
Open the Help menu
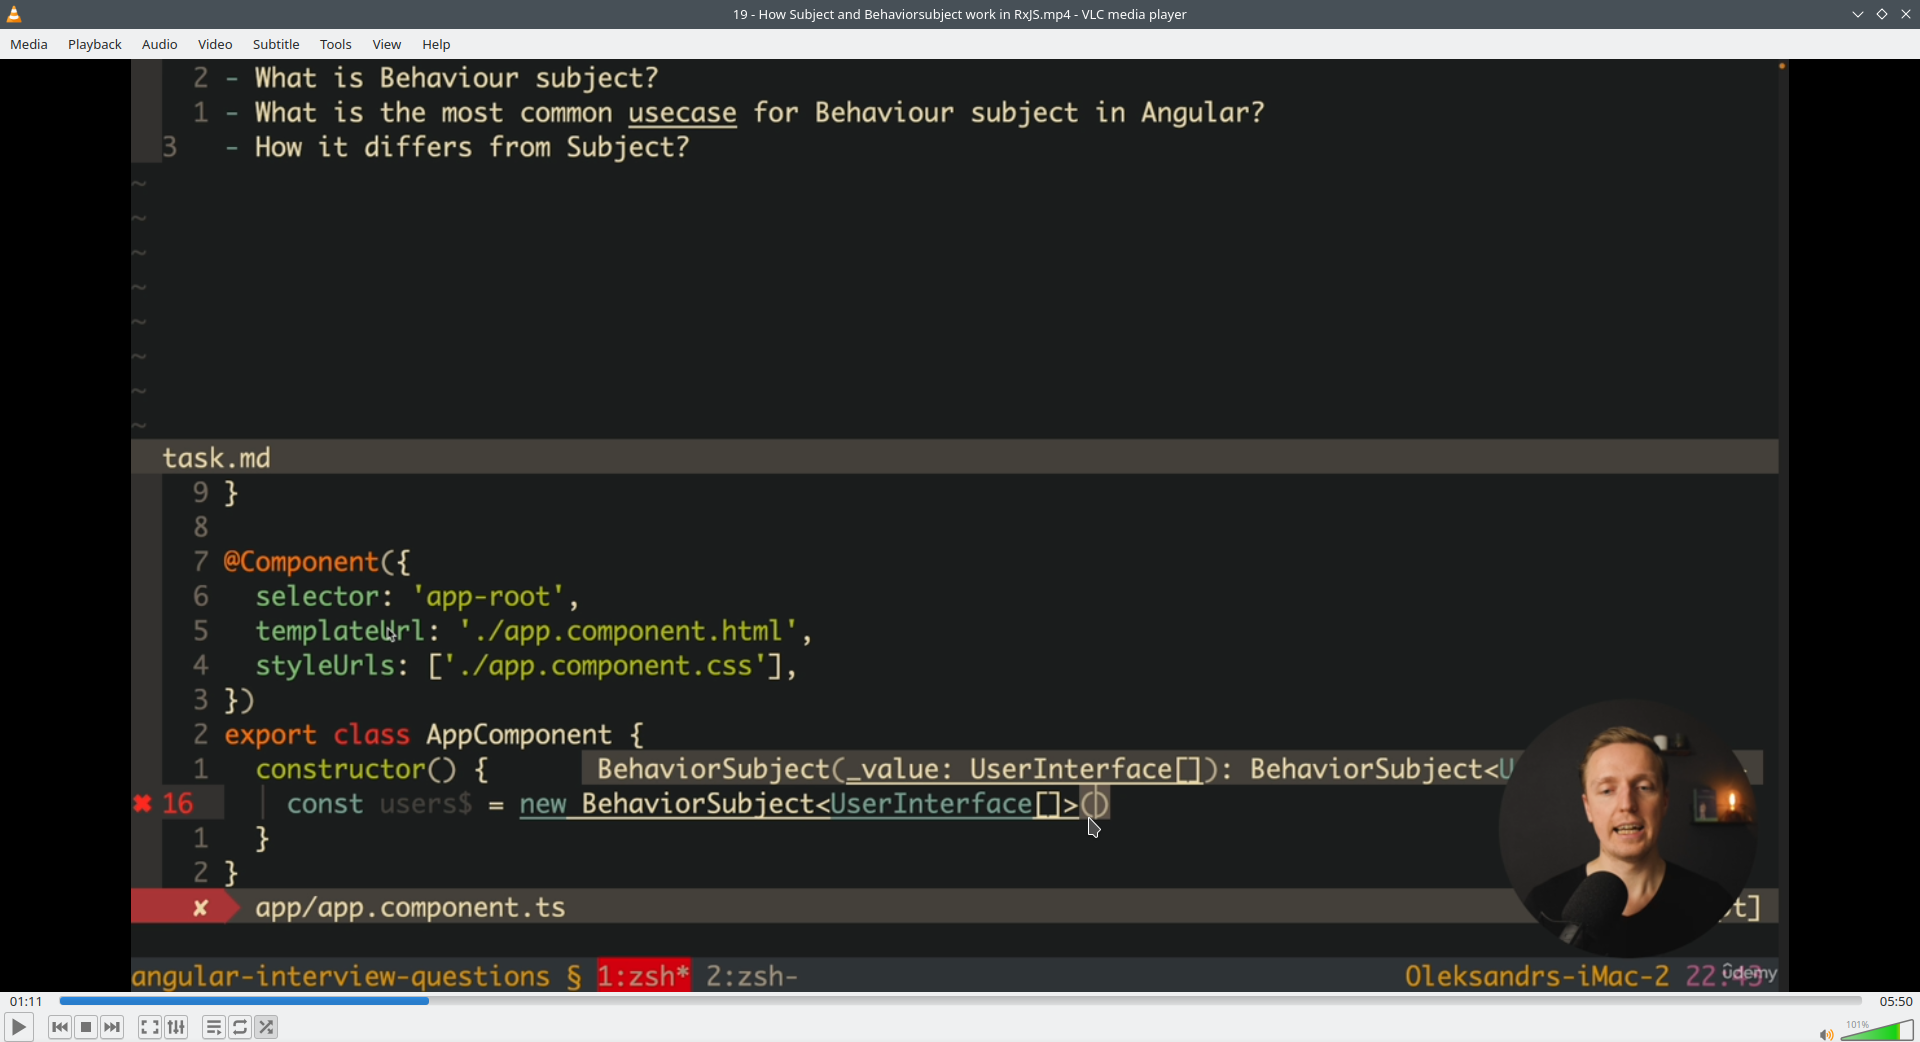pyautogui.click(x=437, y=44)
